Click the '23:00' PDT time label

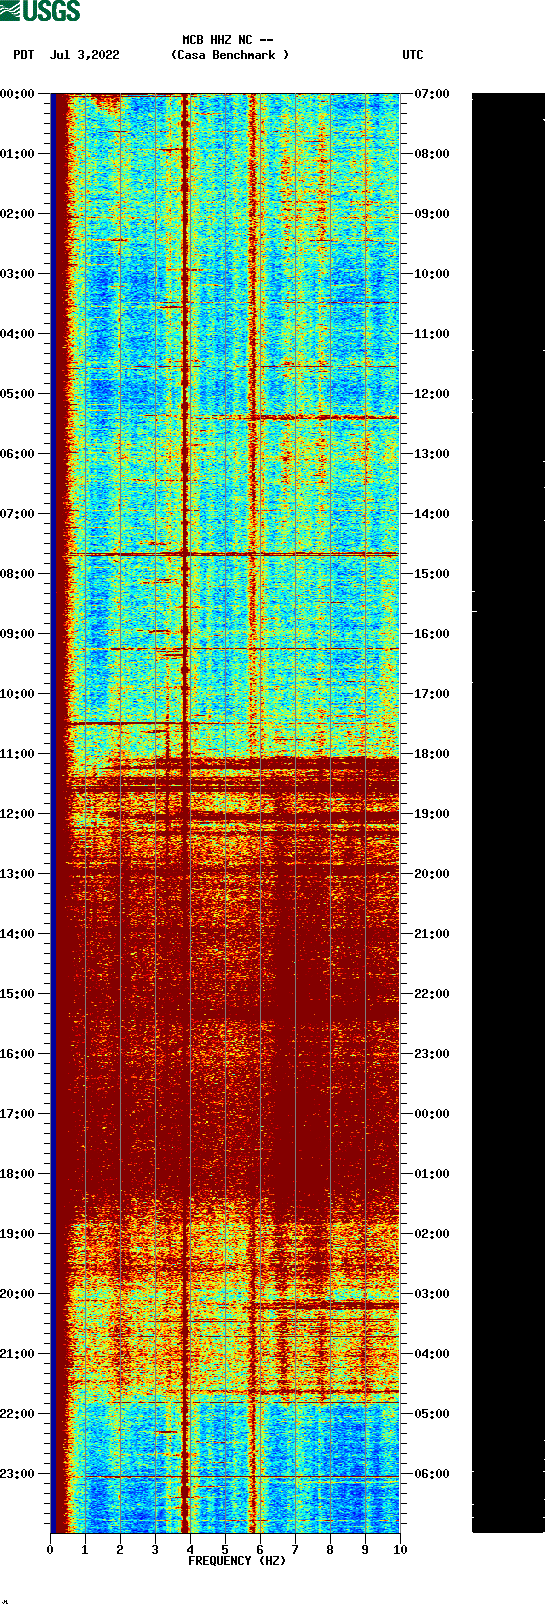tap(18, 1474)
